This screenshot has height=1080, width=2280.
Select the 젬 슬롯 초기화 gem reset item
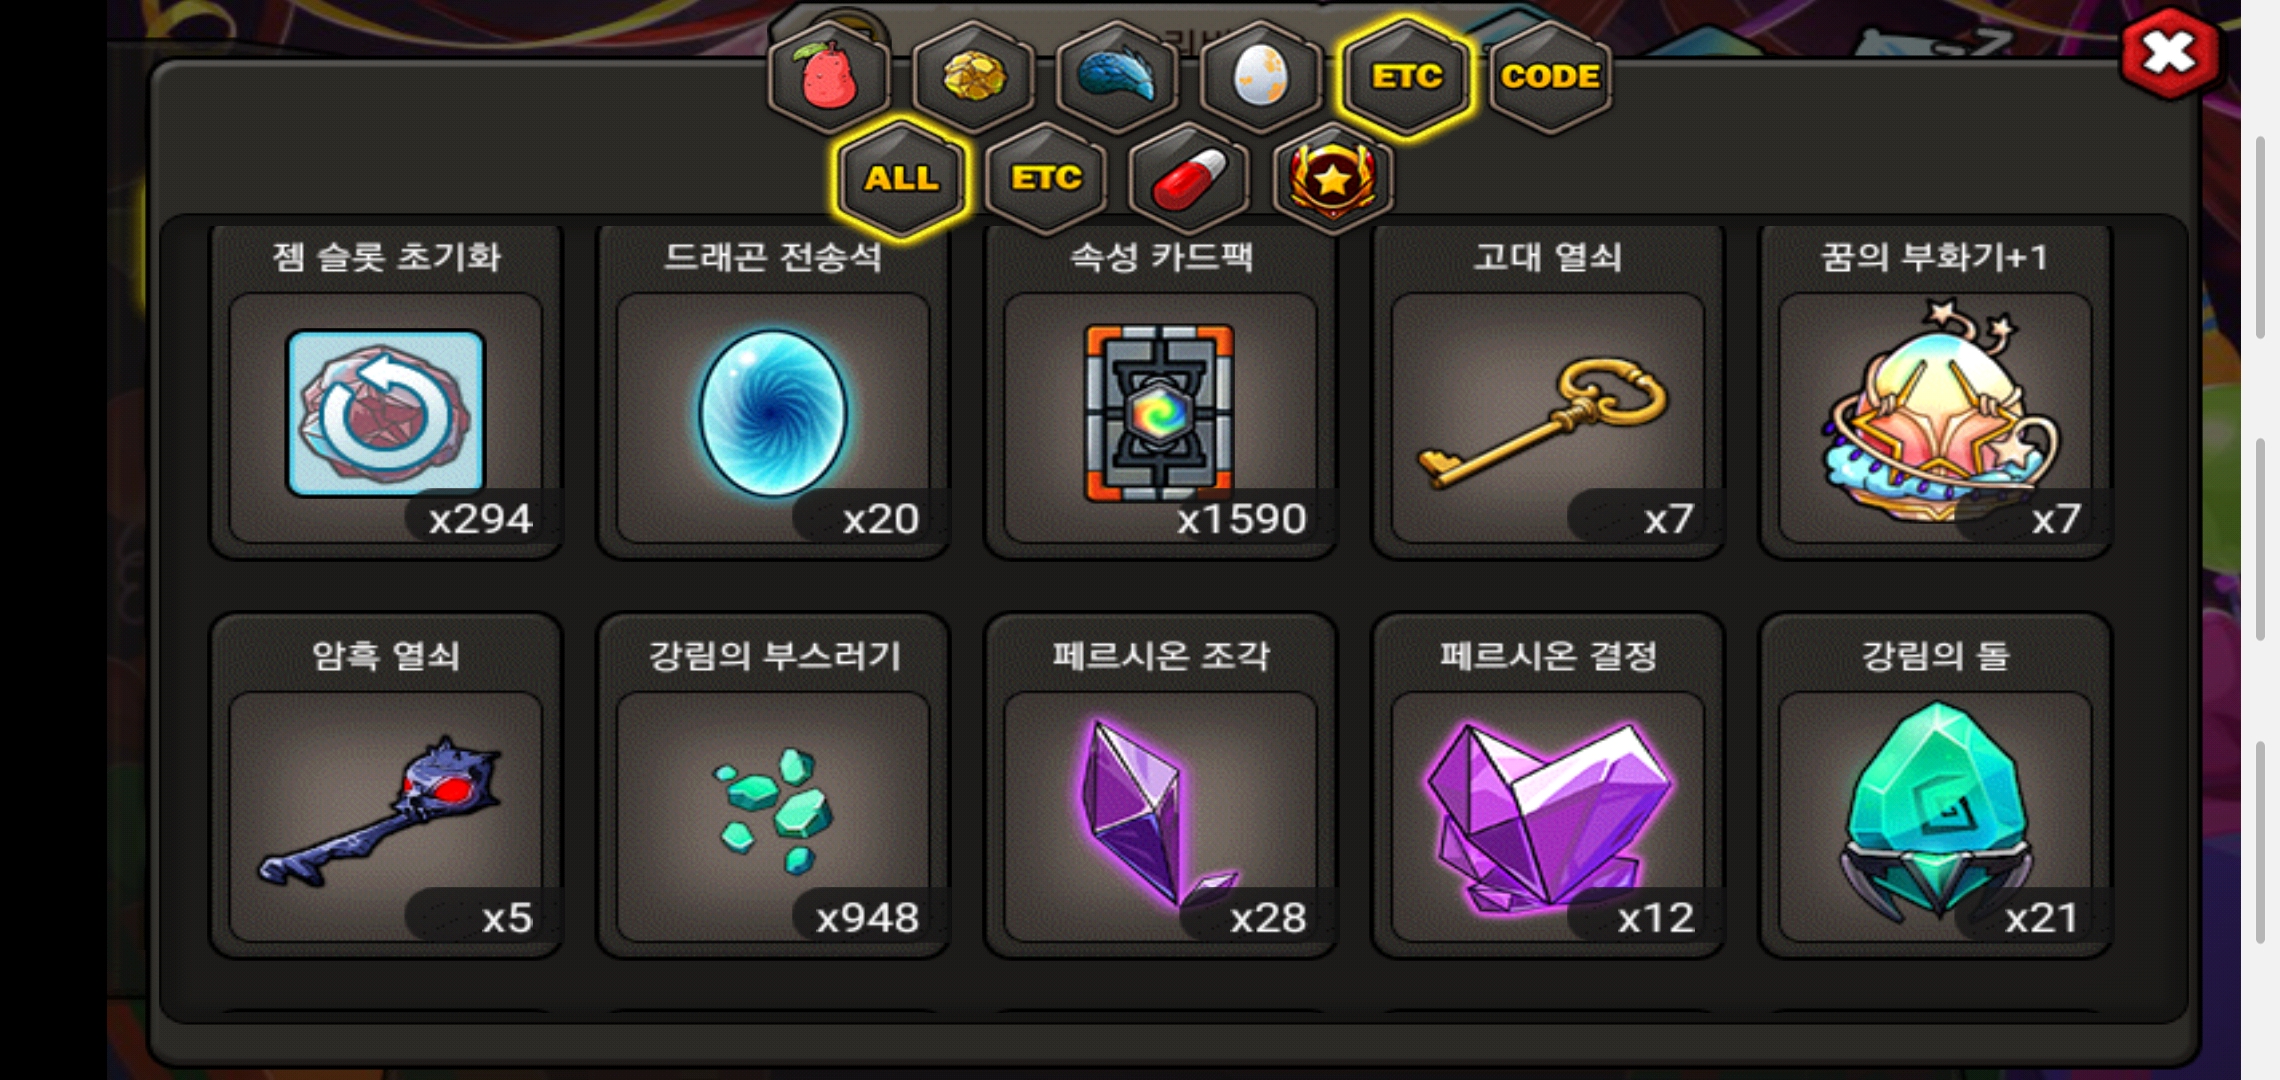coord(386,392)
